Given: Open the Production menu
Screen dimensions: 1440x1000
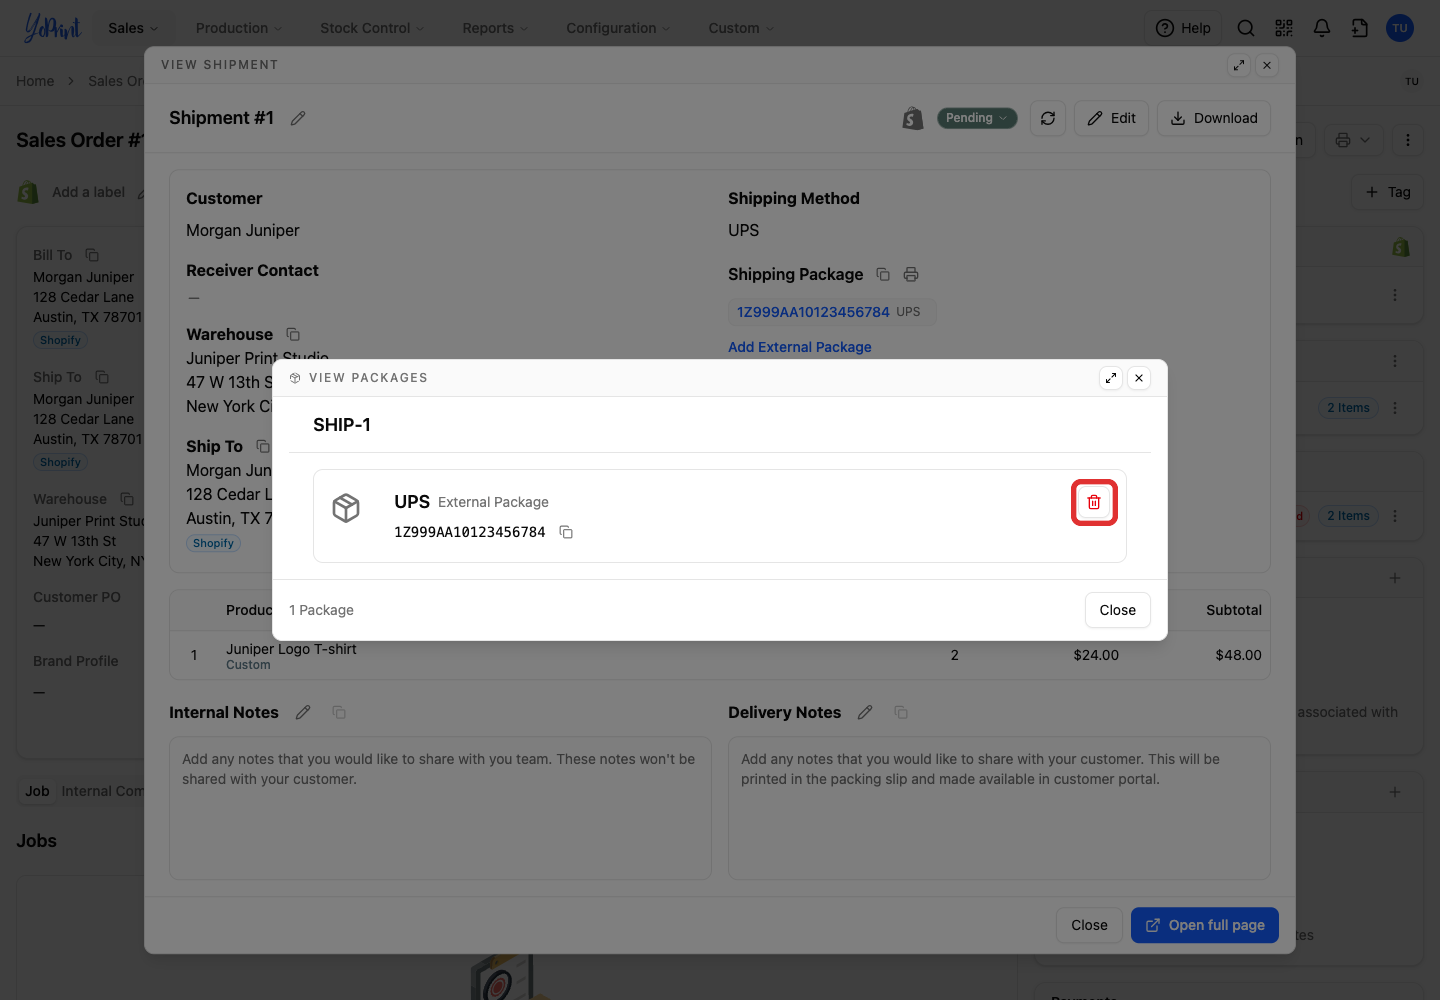Looking at the screenshot, I should 239,28.
